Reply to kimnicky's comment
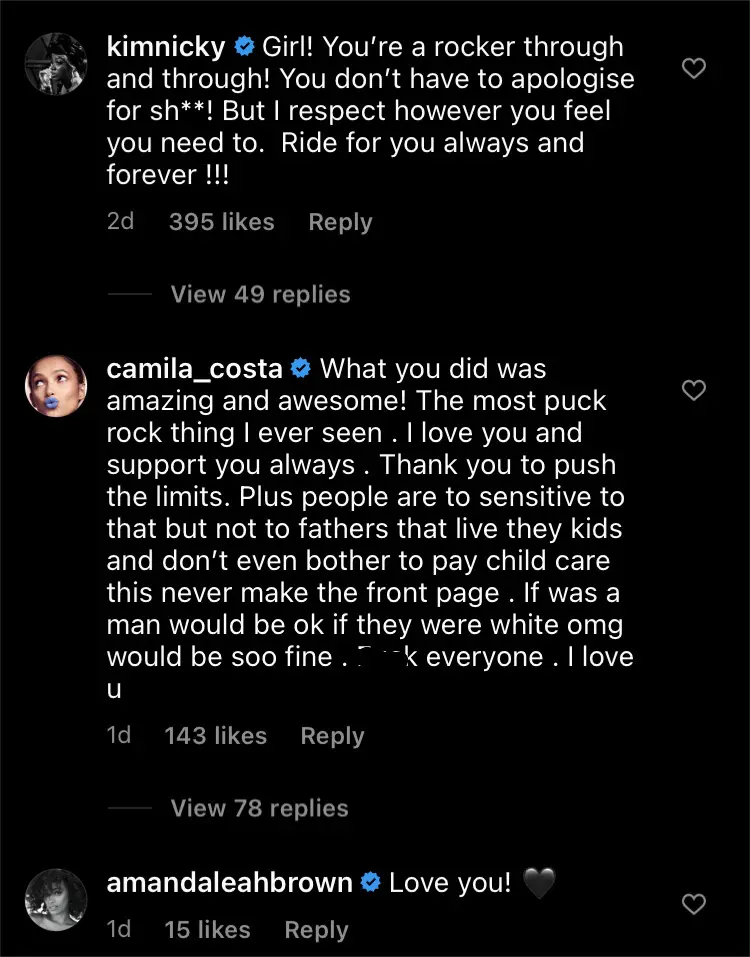The height and width of the screenshot is (957, 750). [x=340, y=222]
